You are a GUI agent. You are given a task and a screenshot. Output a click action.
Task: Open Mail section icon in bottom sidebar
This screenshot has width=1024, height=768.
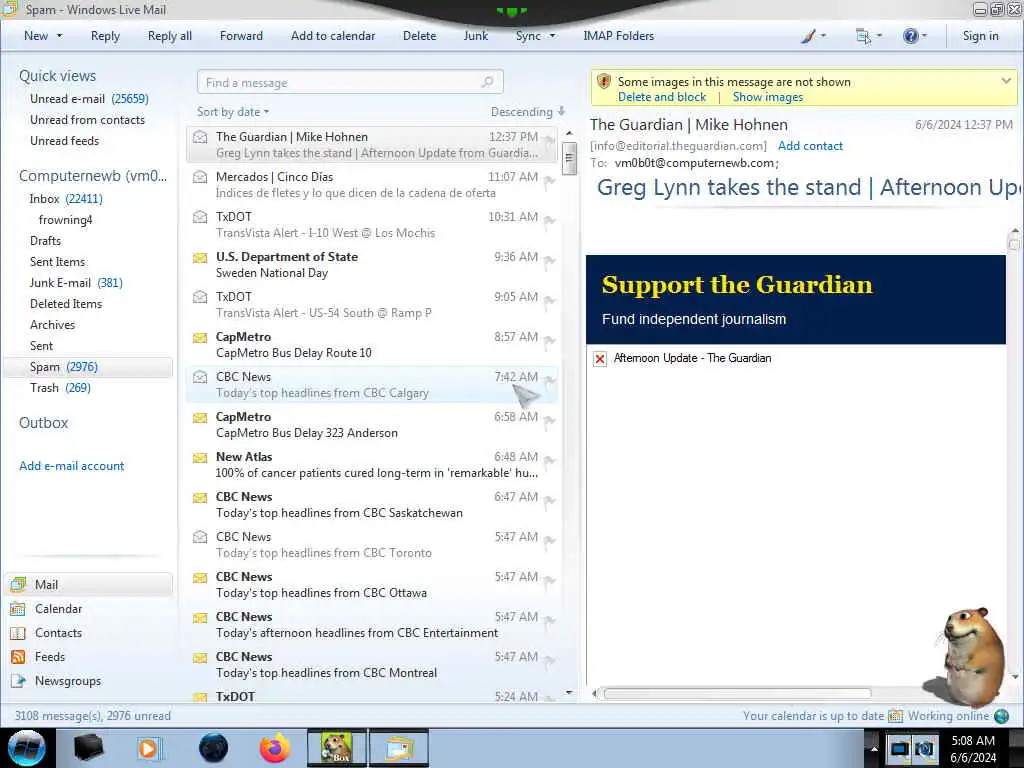click(18, 584)
